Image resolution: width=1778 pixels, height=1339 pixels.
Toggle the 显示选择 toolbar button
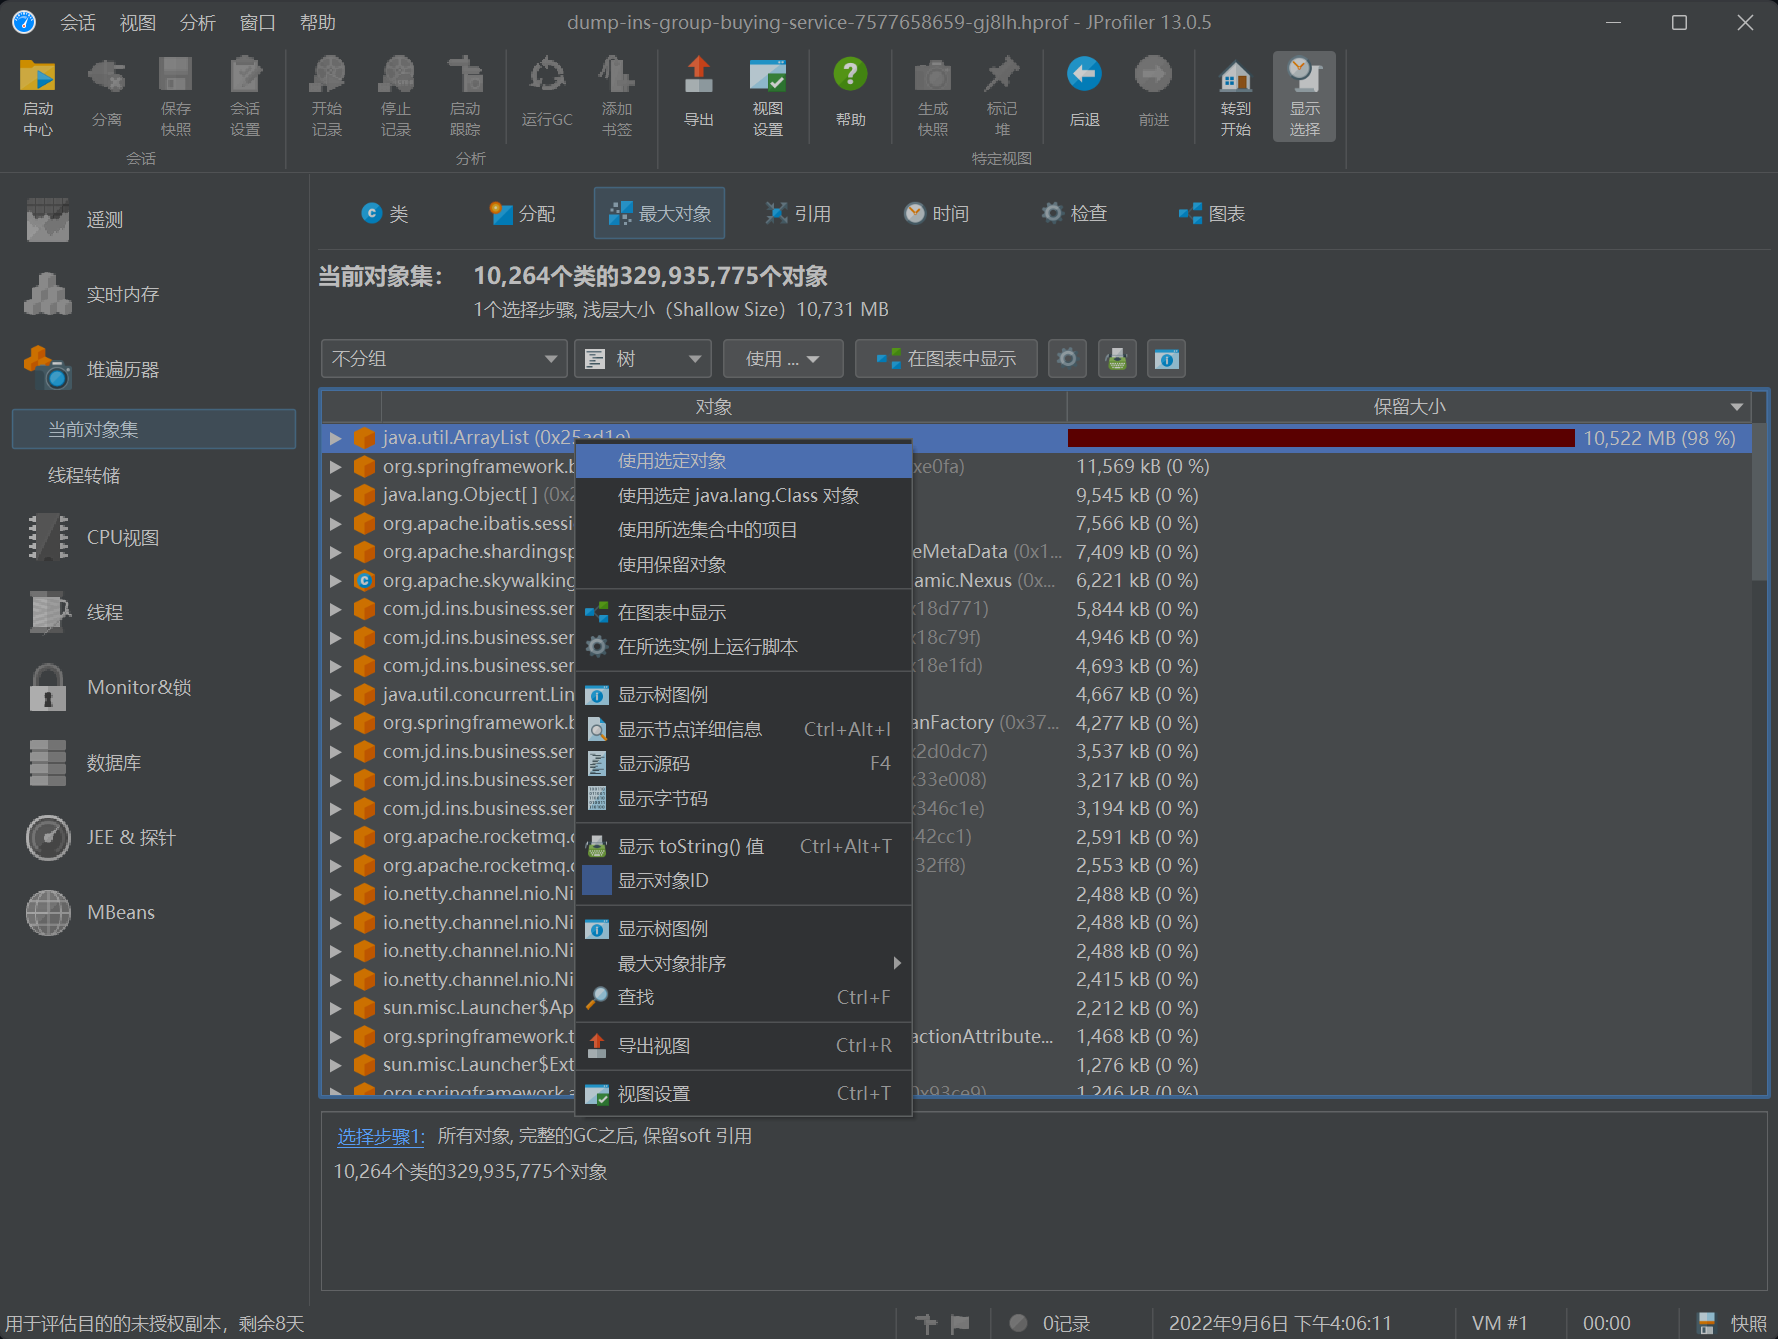coord(1304,96)
